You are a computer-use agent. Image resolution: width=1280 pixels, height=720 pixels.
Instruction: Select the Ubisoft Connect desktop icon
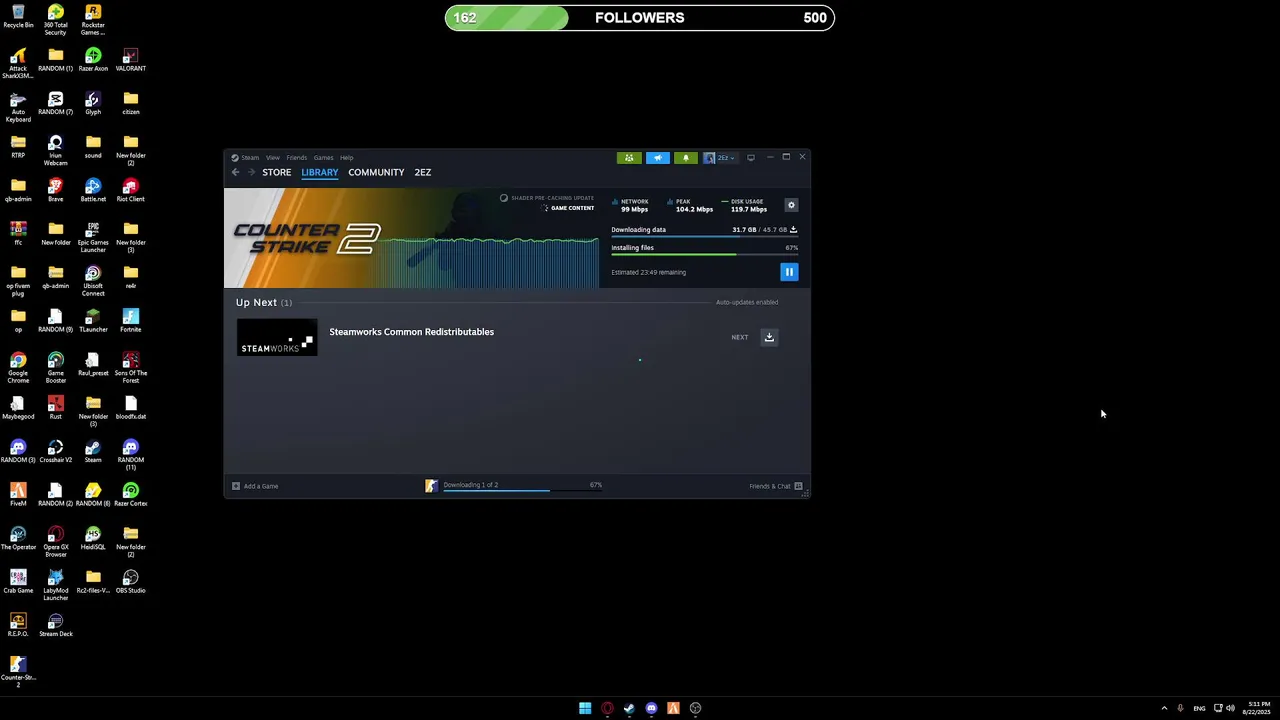pos(93,281)
